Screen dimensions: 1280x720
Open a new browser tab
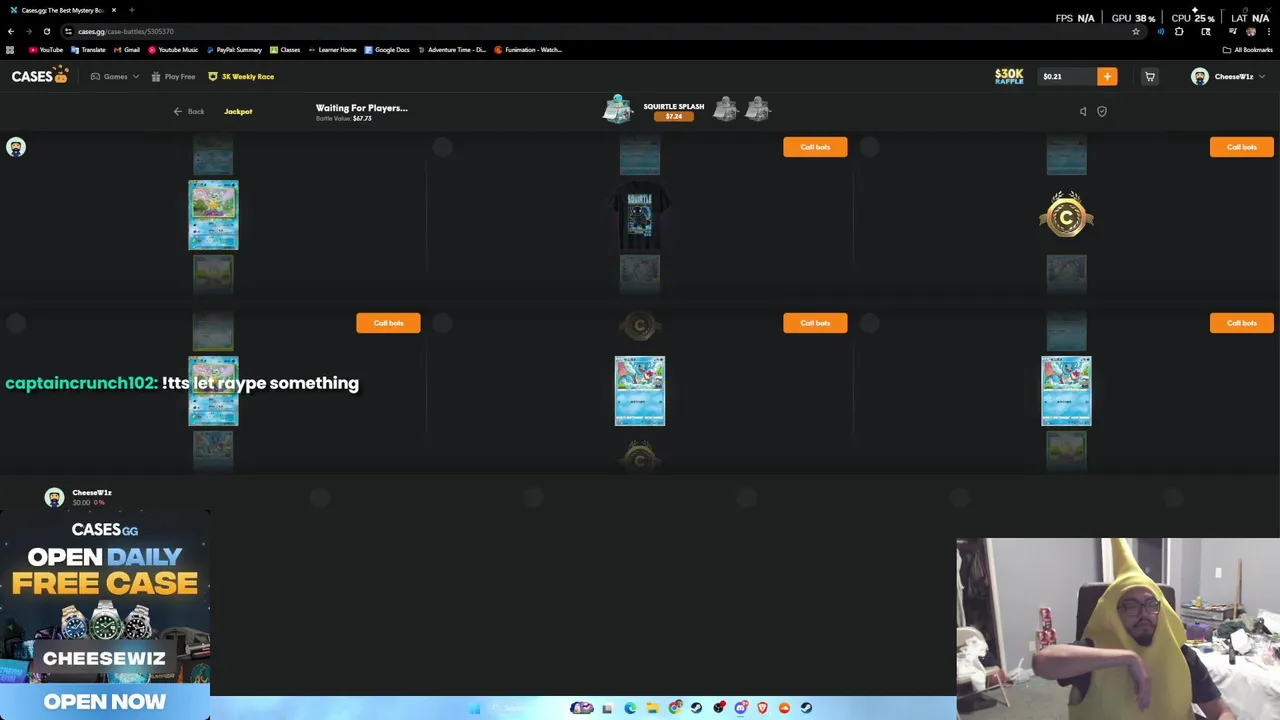tap(132, 10)
